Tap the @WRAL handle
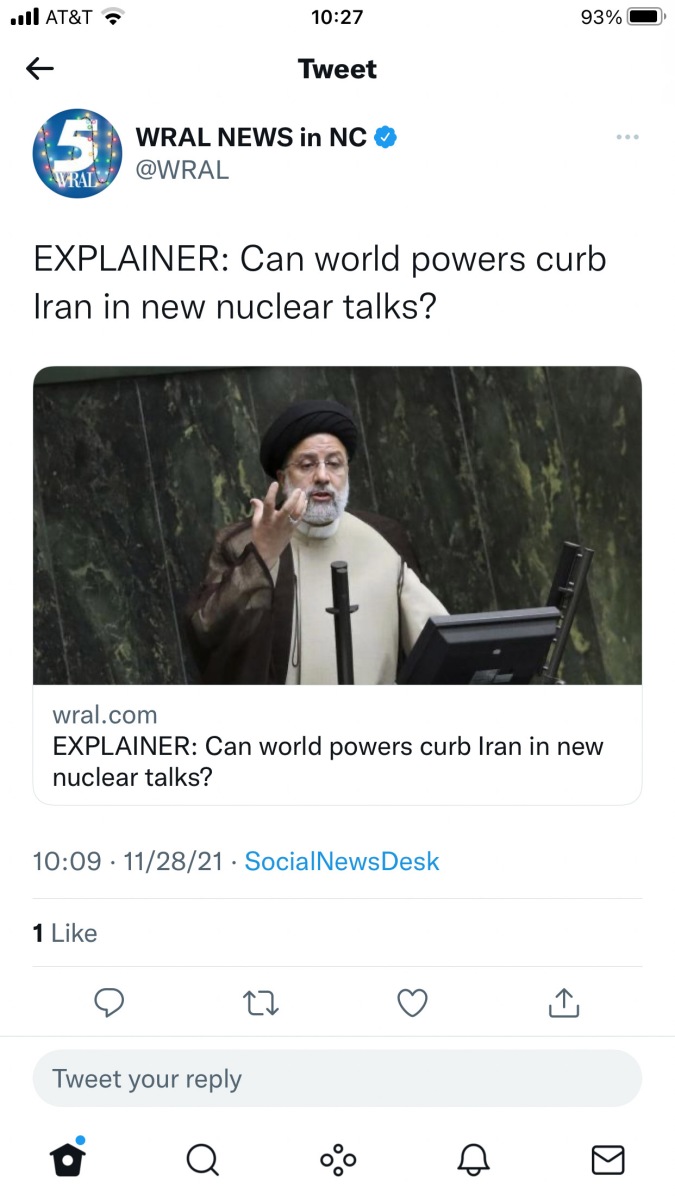The height and width of the screenshot is (1200, 675). [182, 170]
